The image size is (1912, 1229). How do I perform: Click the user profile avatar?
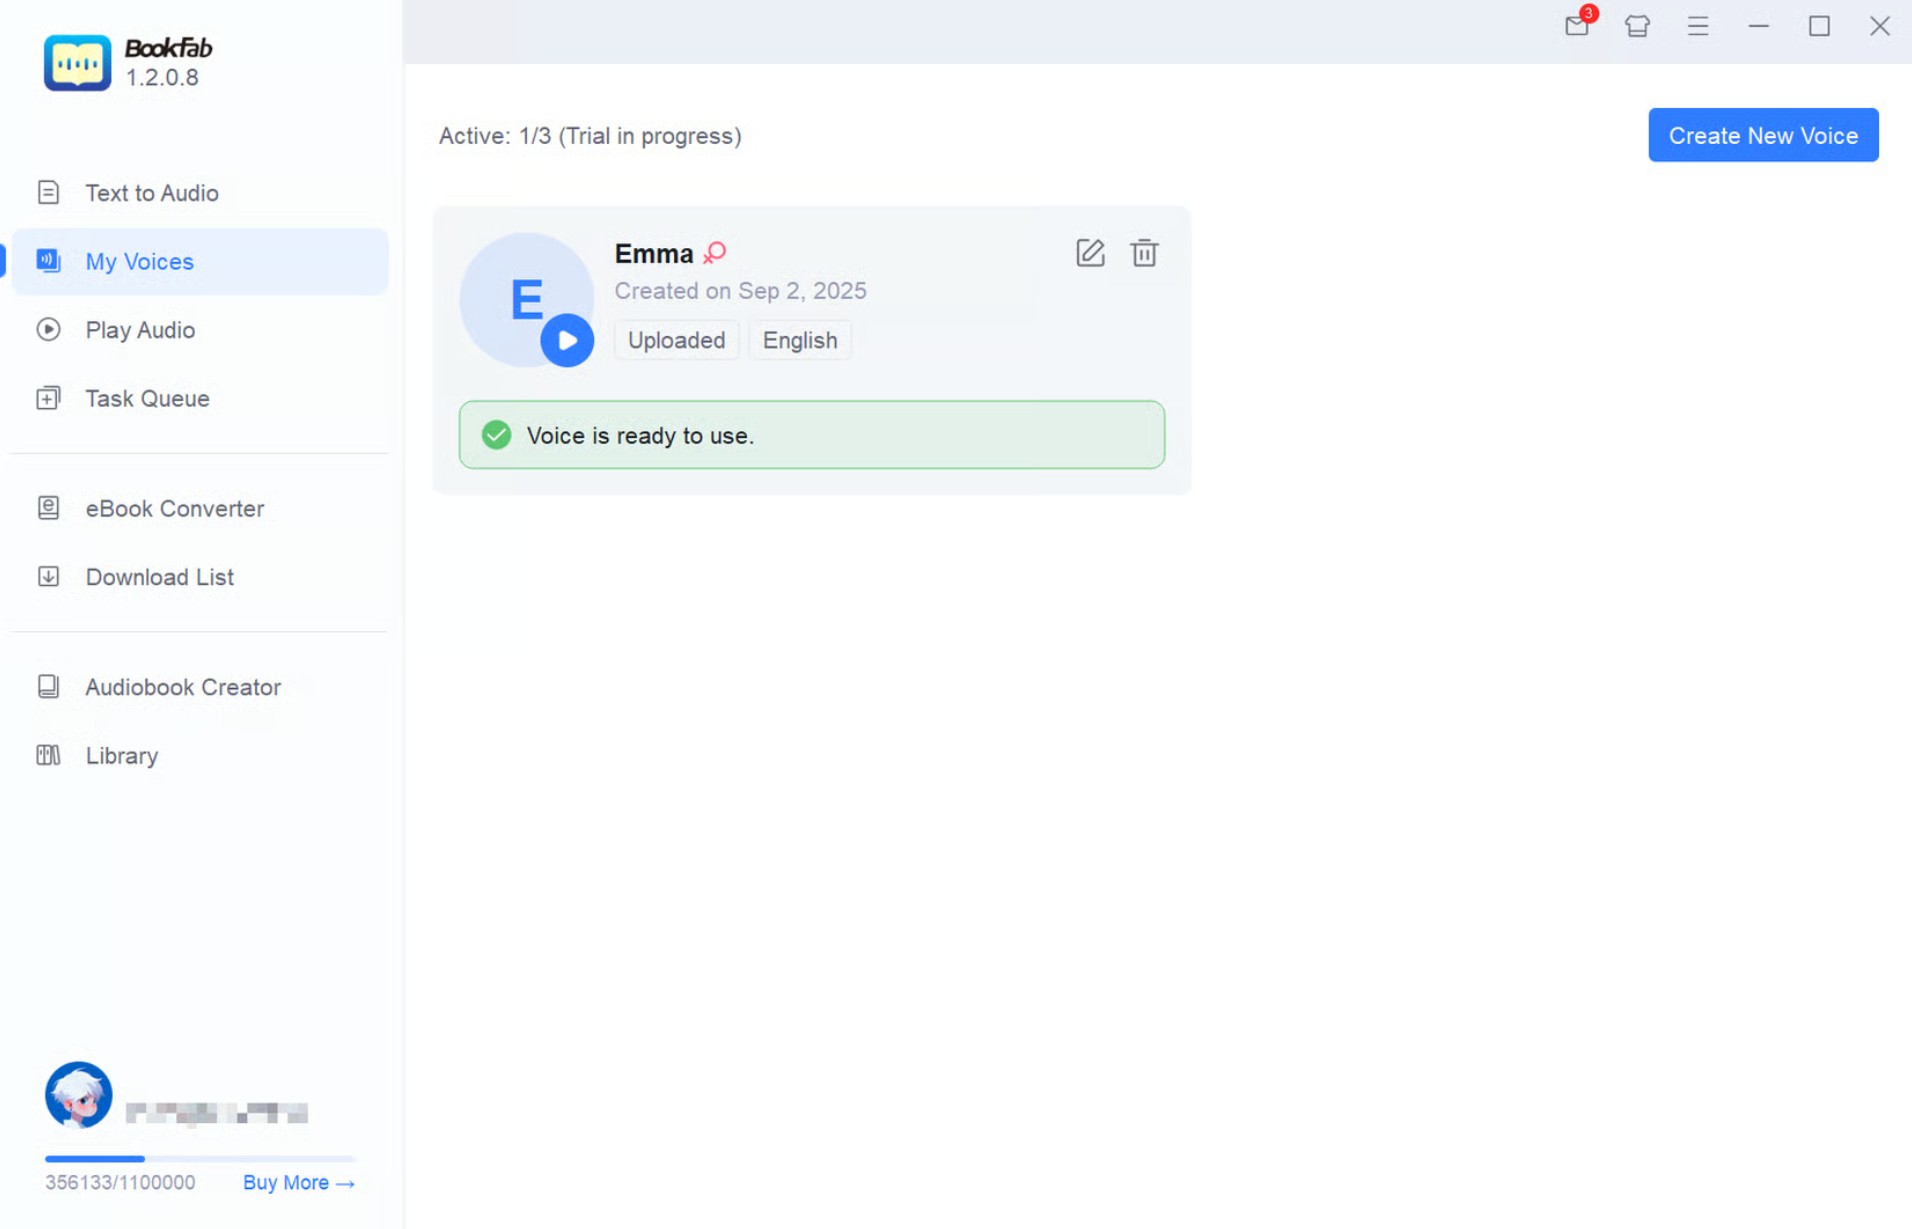78,1095
